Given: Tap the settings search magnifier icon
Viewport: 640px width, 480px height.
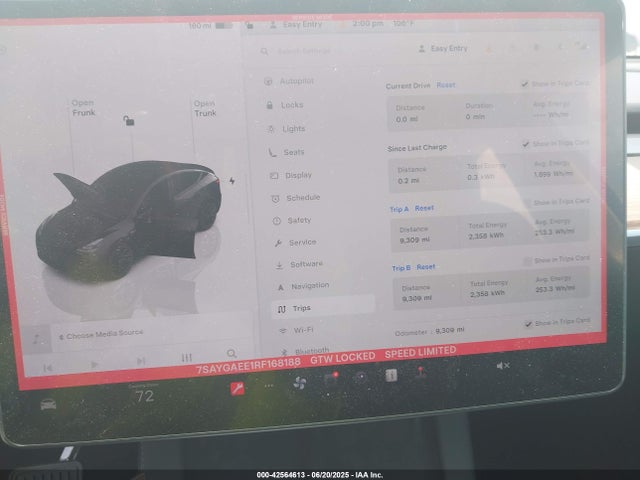Looking at the screenshot, I should coord(264,51).
